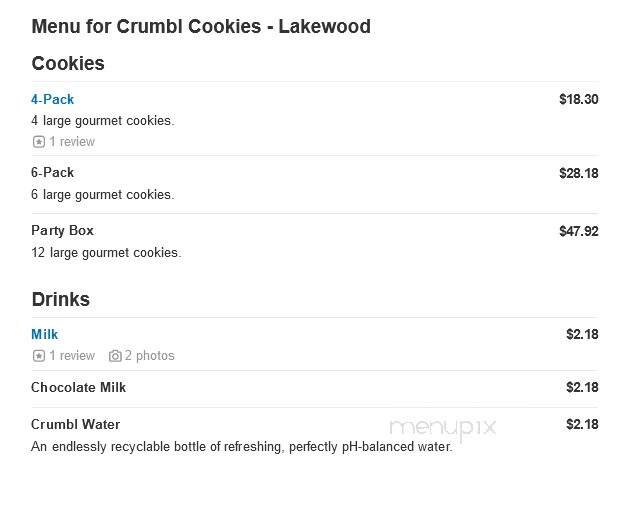622x510 pixels.
Task: Open the 2 photos link for Milk
Action: [149, 356]
